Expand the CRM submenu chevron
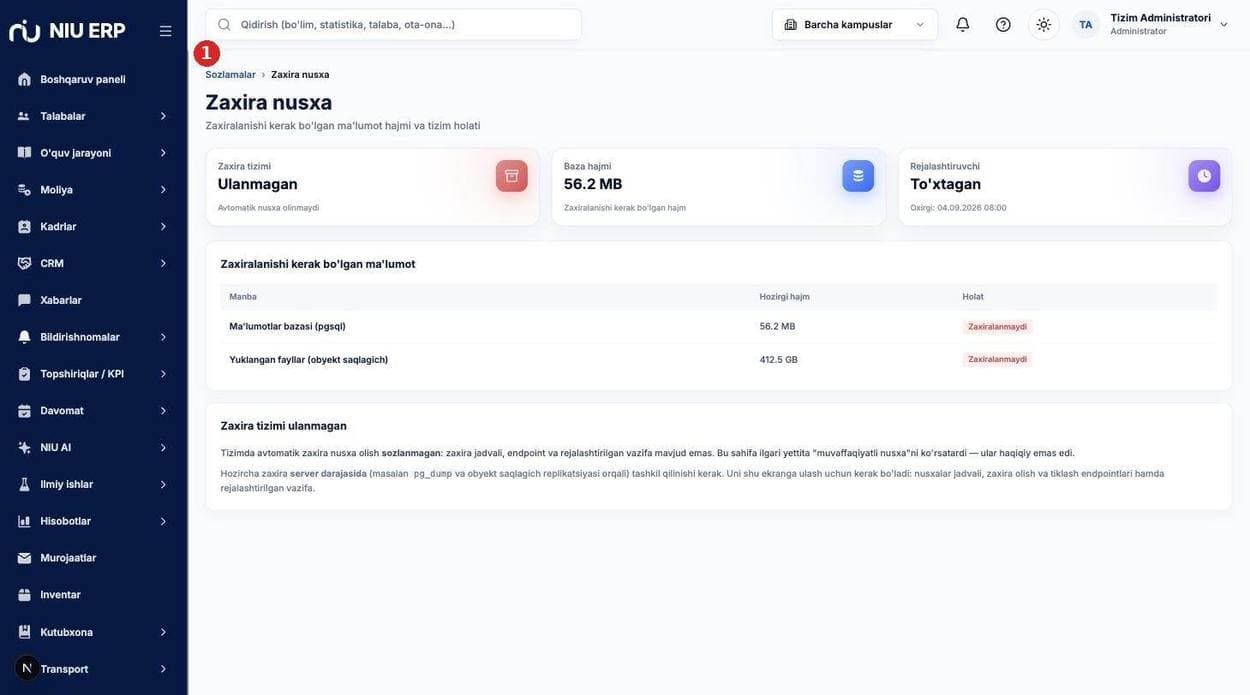Viewport: 1250px width, 695px height. tap(163, 263)
